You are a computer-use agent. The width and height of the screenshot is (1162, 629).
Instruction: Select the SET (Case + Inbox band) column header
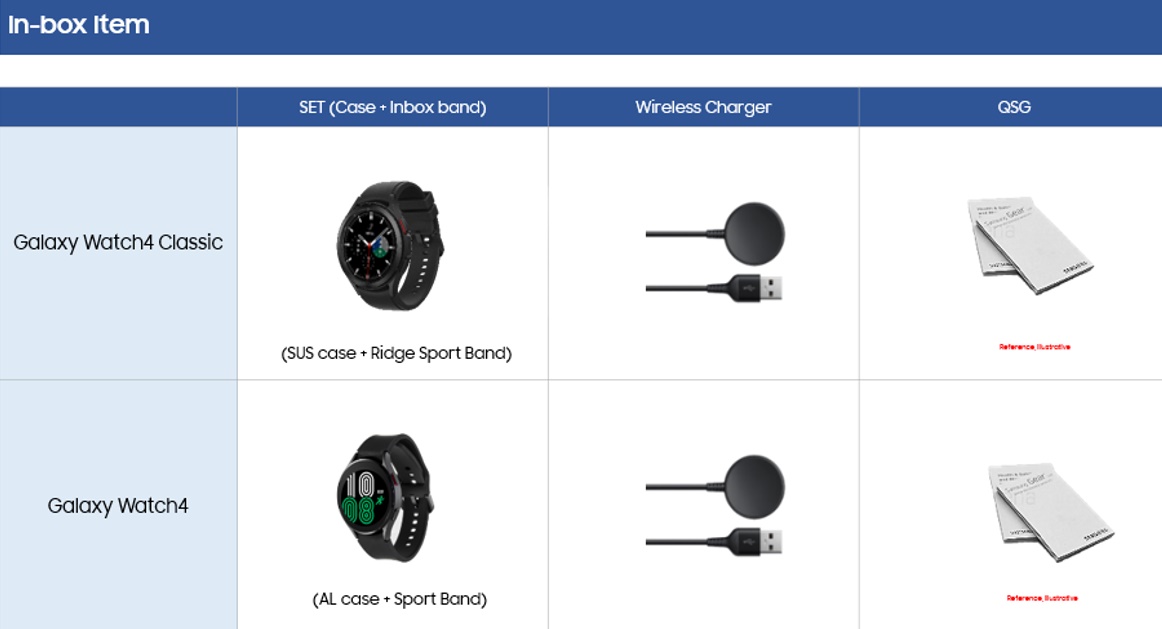tap(393, 107)
